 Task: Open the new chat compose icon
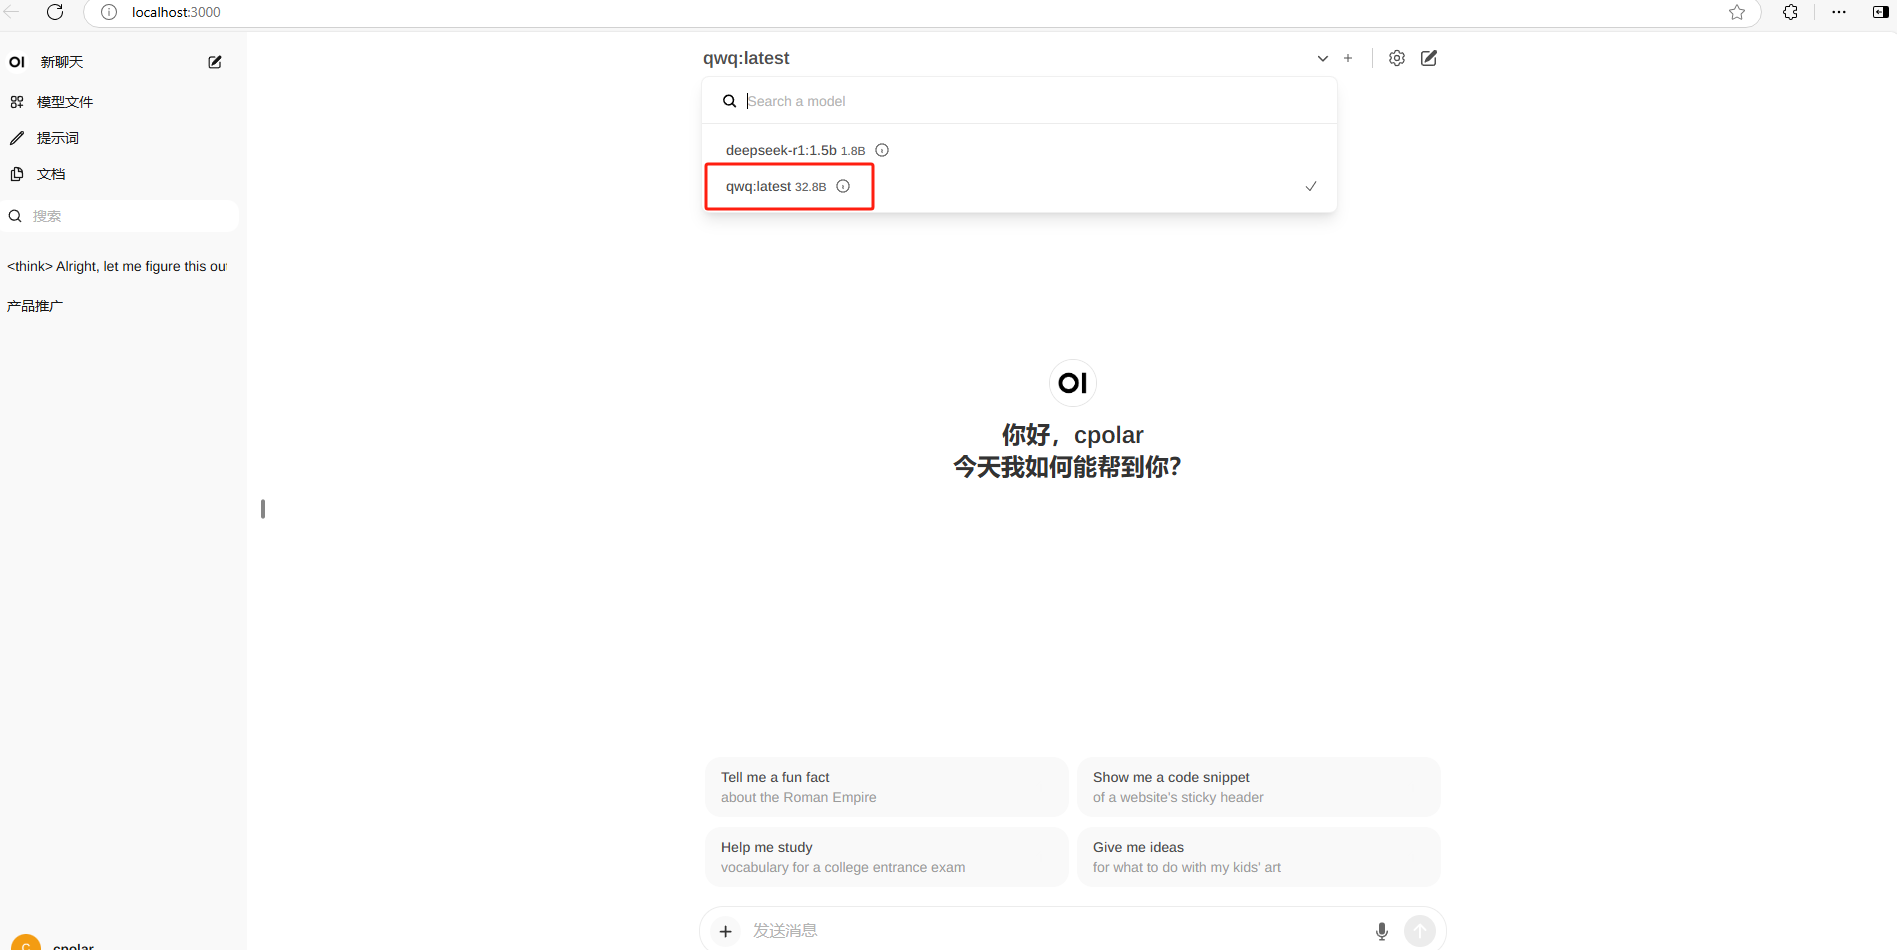coord(214,61)
